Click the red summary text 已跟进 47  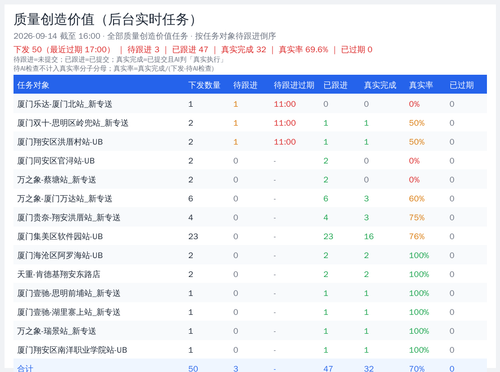[x=190, y=50]
